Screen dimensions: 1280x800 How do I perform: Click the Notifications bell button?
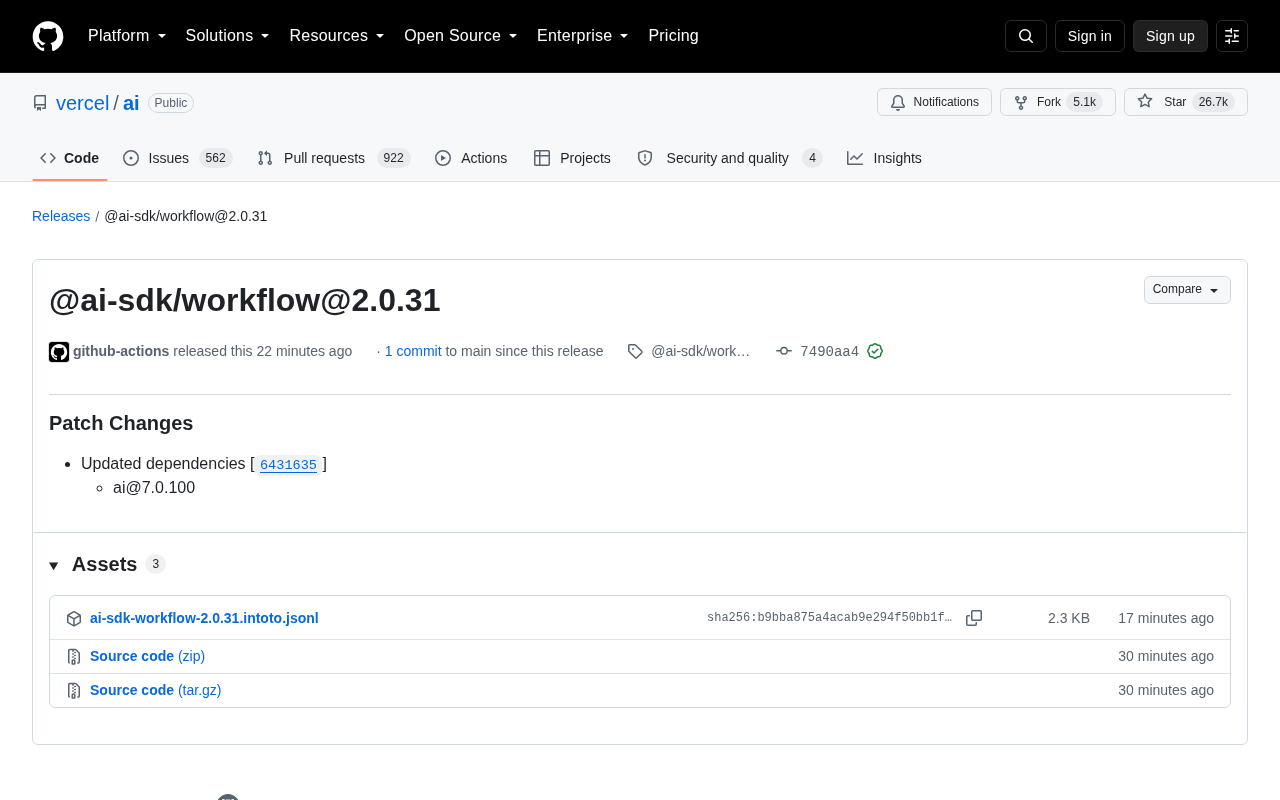pos(934,102)
